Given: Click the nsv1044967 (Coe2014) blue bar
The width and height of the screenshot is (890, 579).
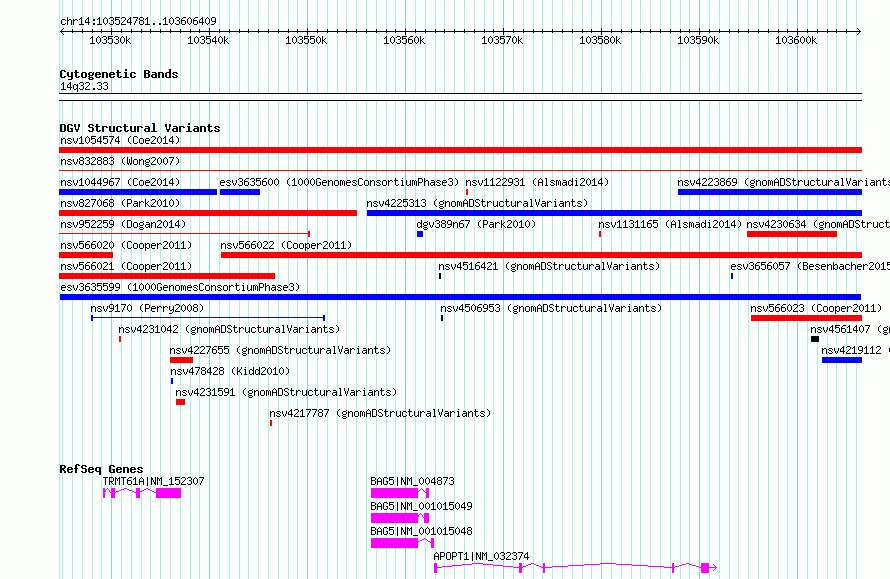Looking at the screenshot, I should point(138,192).
